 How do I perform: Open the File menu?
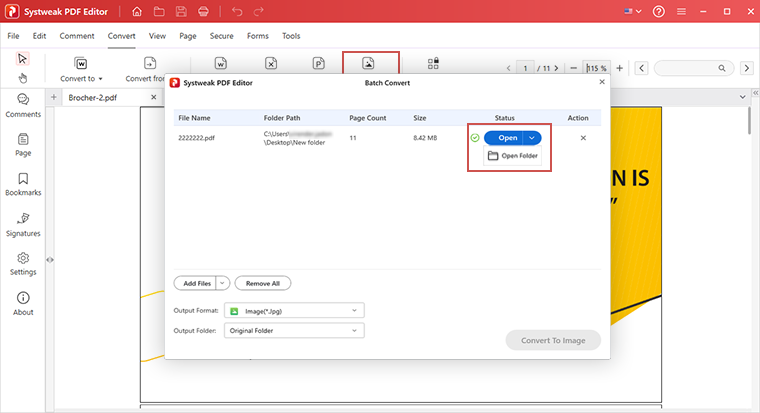[14, 36]
